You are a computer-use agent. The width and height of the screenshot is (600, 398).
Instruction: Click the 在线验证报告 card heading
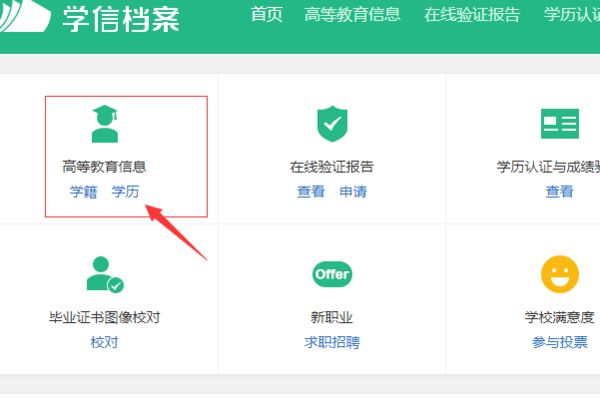click(x=332, y=167)
